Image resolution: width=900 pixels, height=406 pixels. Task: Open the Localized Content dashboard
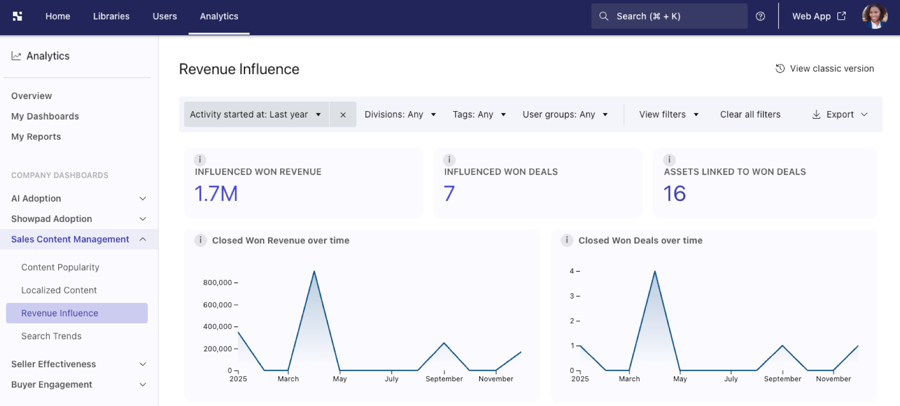click(x=59, y=291)
